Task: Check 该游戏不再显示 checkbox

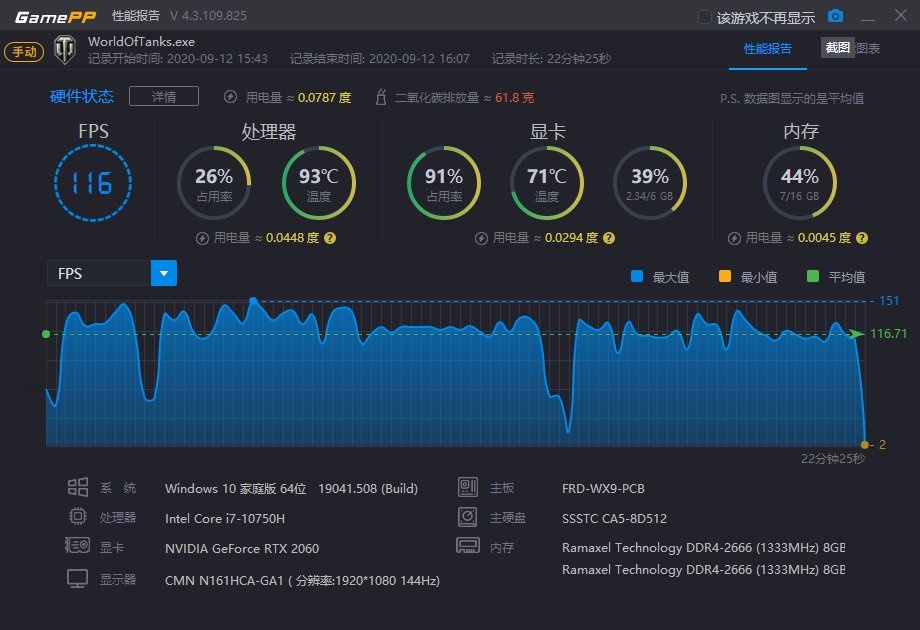Action: click(705, 18)
